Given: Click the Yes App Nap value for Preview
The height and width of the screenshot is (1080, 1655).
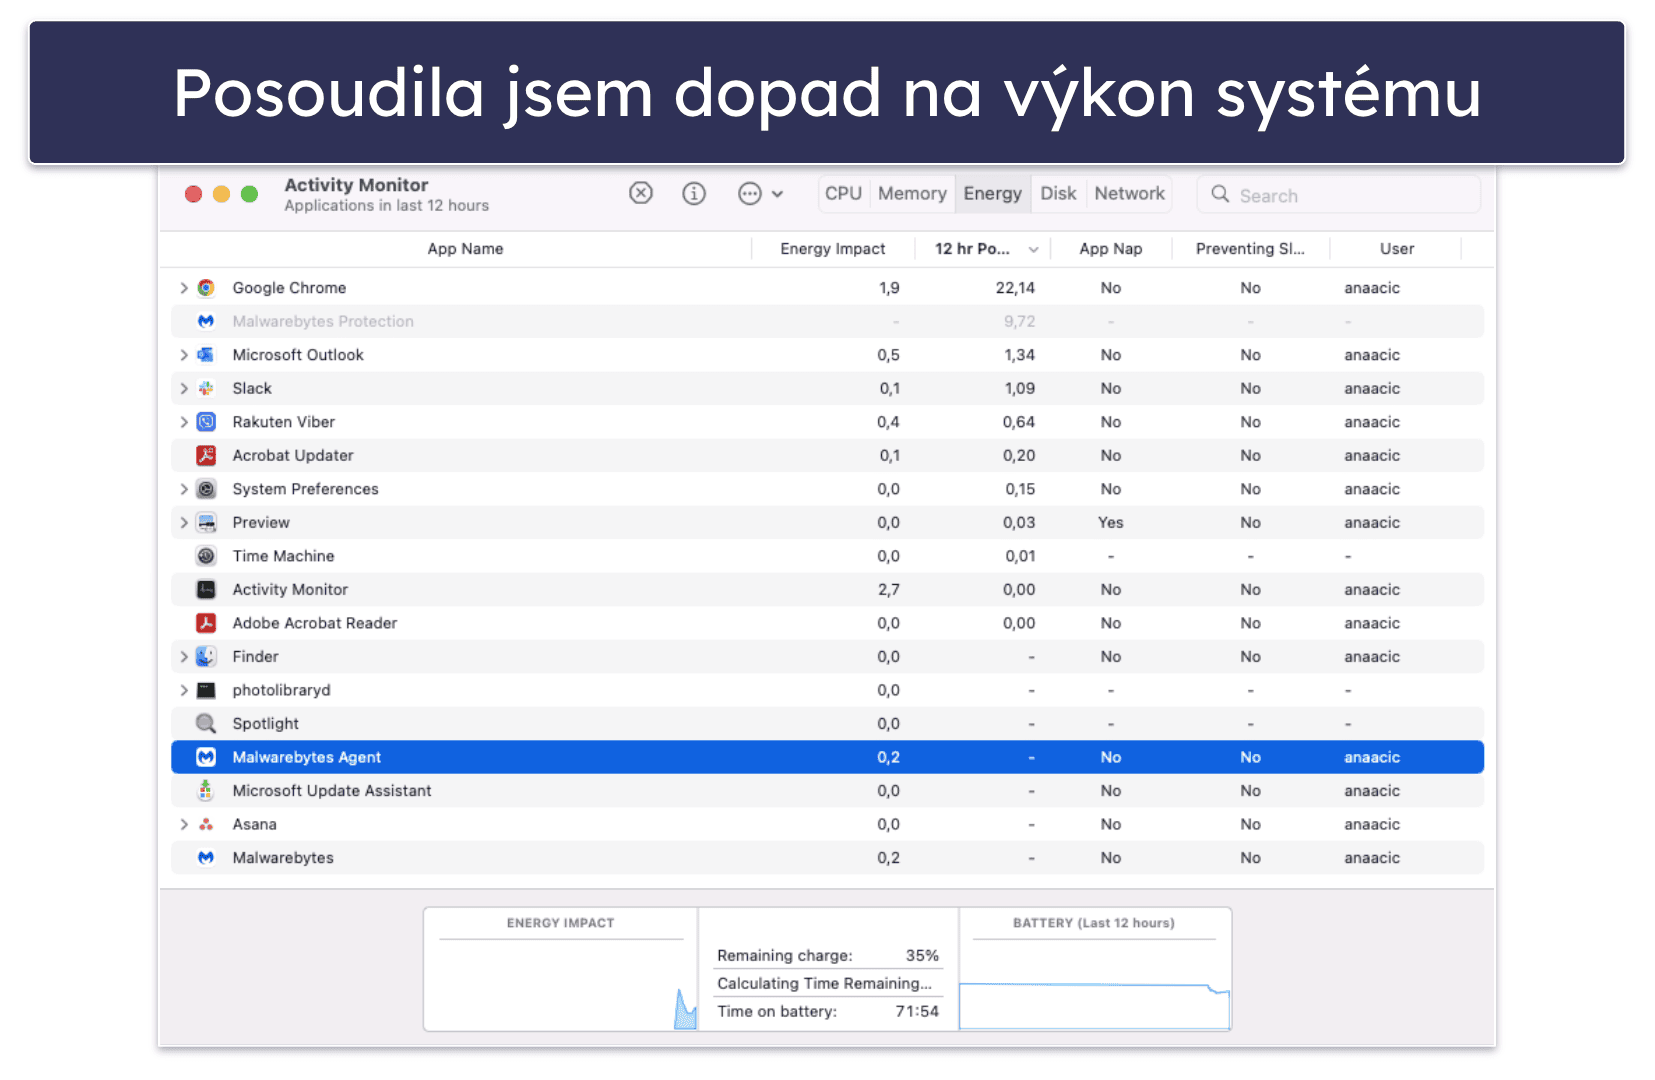Looking at the screenshot, I should point(1110,523).
